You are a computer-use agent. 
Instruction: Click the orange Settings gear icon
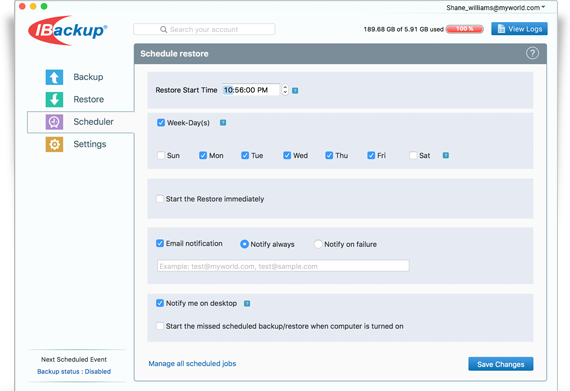tap(54, 144)
